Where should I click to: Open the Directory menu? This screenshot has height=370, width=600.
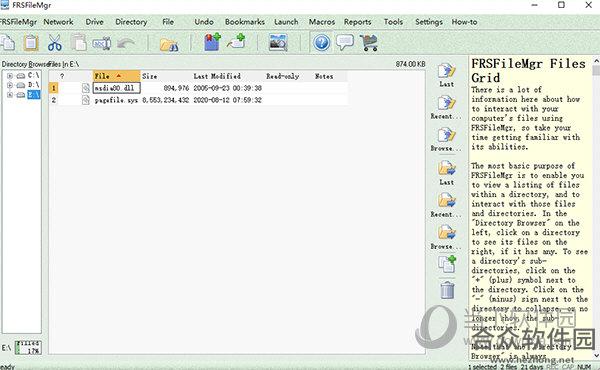[x=131, y=22]
